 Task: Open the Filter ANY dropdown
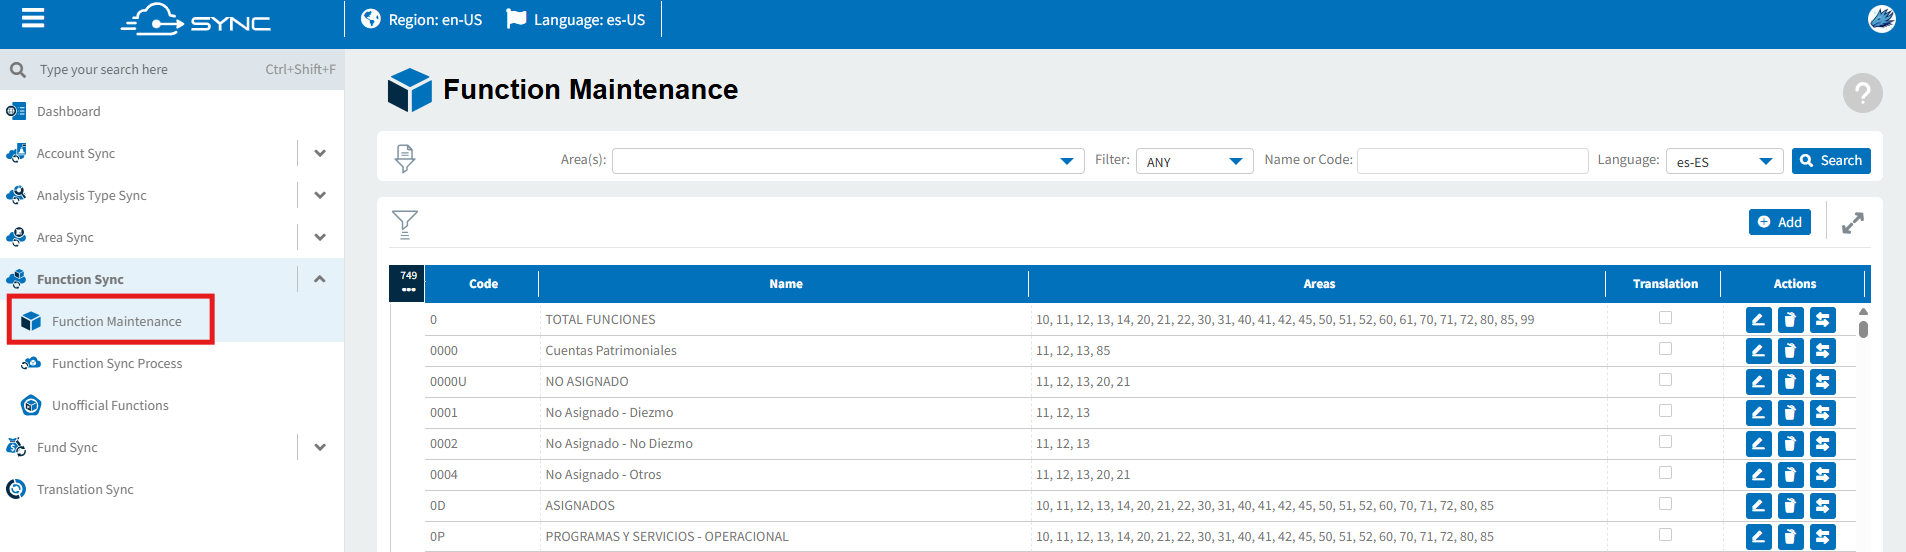[1194, 161]
